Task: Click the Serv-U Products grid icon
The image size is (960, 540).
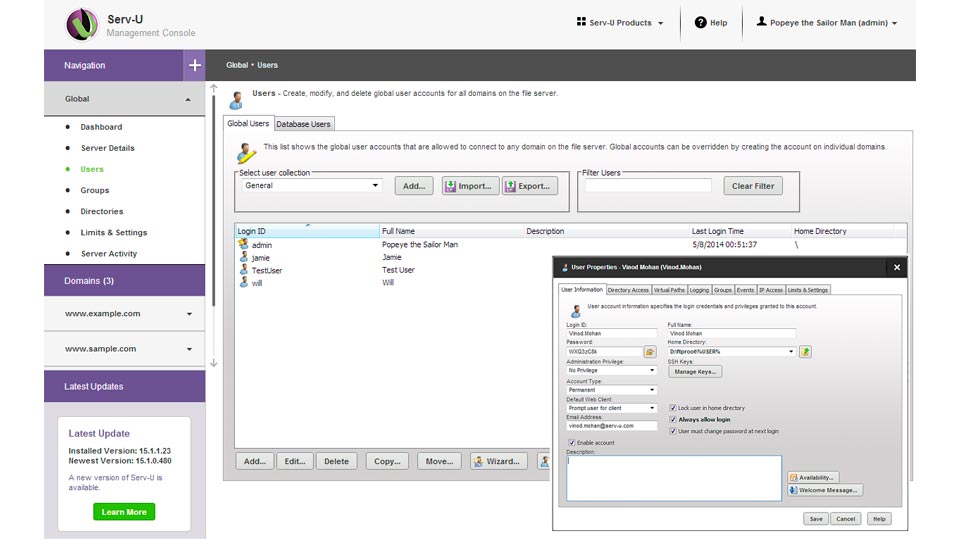Action: [581, 21]
